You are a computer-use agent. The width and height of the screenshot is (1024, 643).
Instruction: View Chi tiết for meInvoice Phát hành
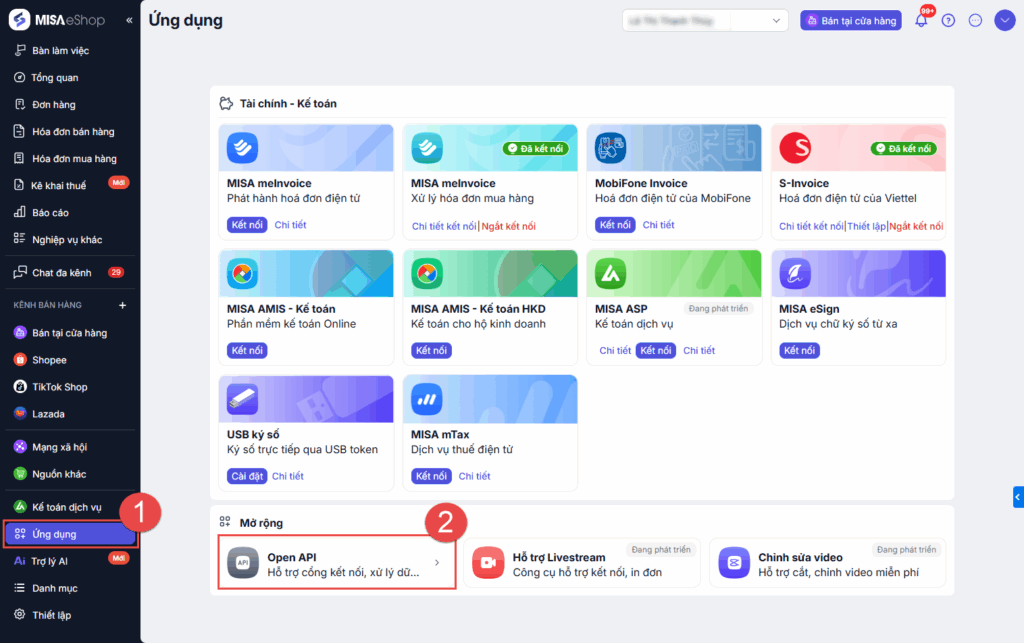290,225
